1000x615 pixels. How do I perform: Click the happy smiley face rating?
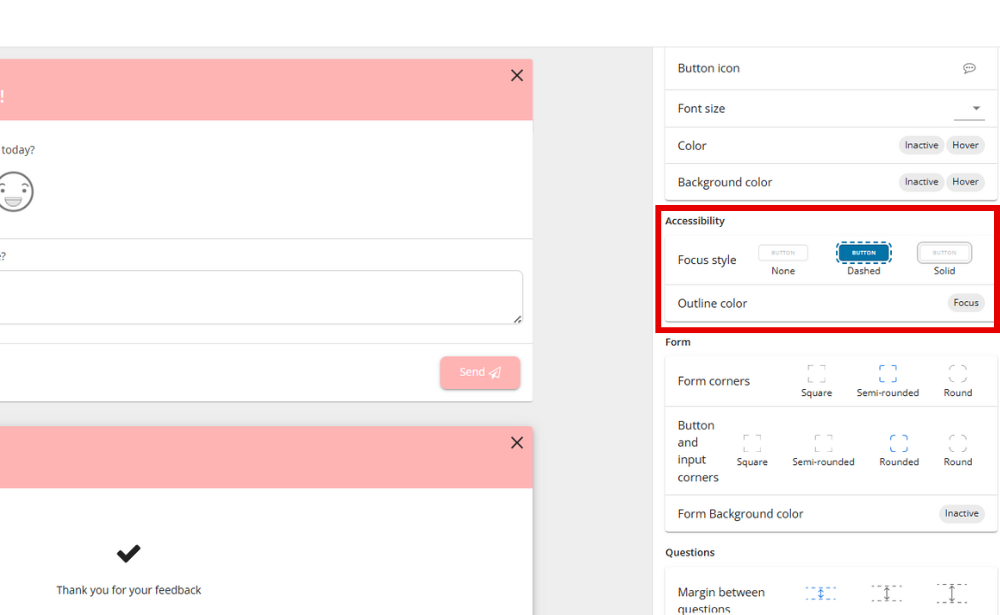tap(14, 191)
